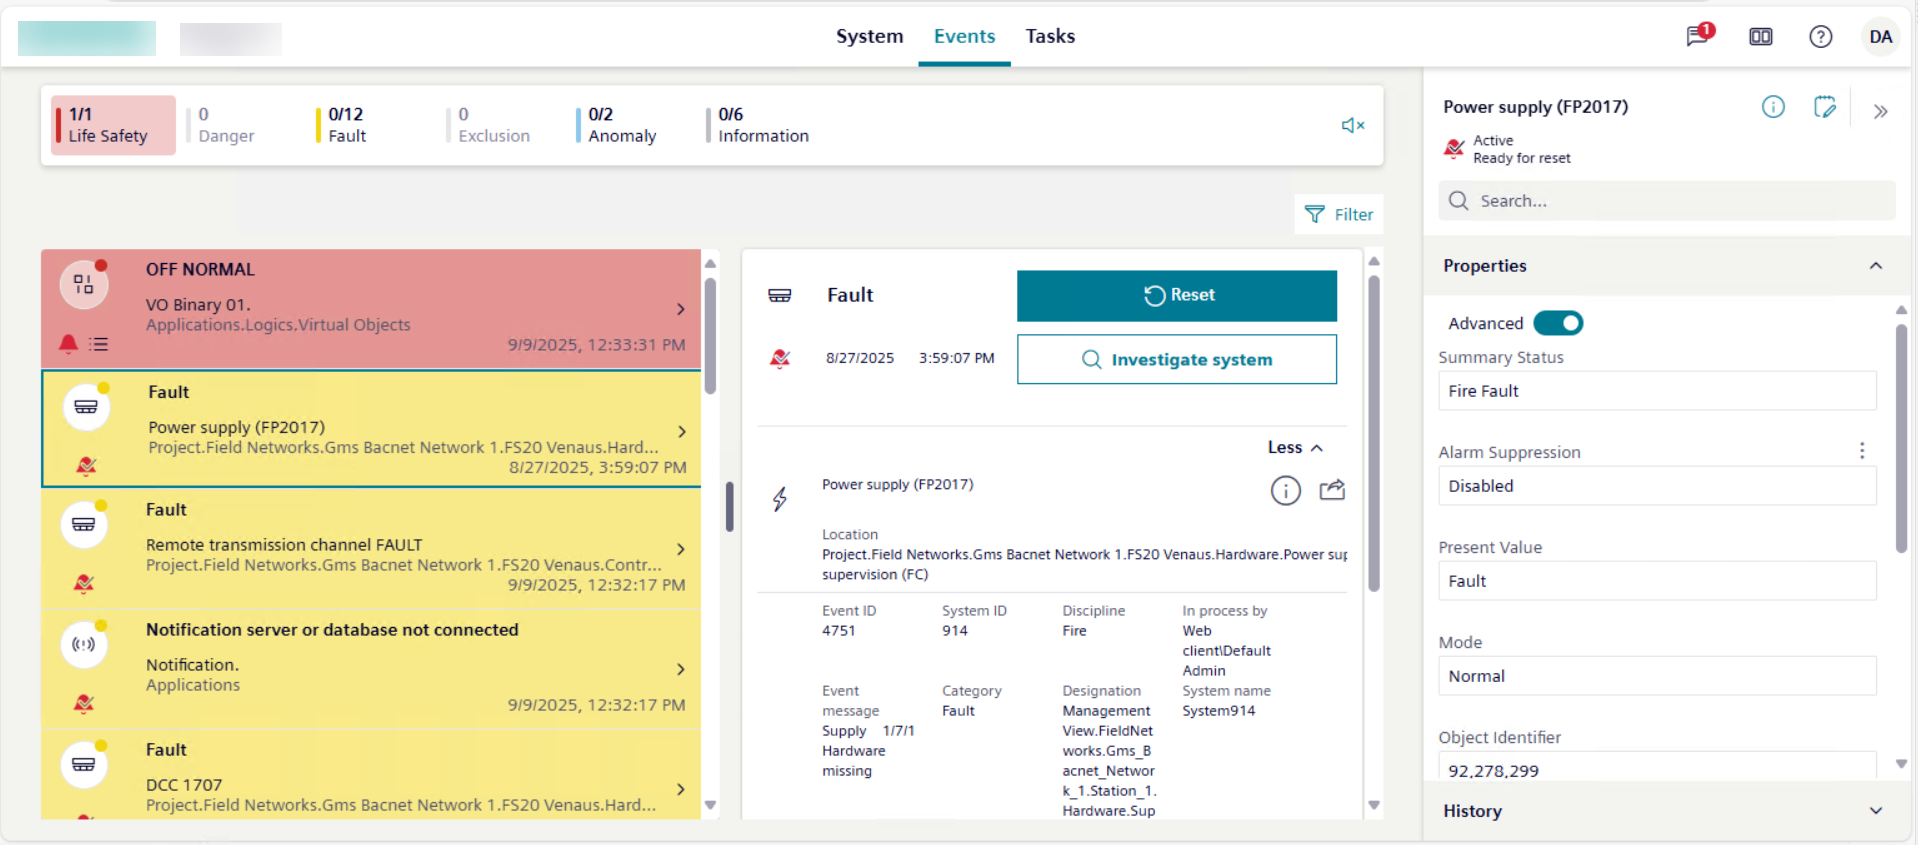
Task: Collapse event details with Less
Action: (x=1294, y=447)
